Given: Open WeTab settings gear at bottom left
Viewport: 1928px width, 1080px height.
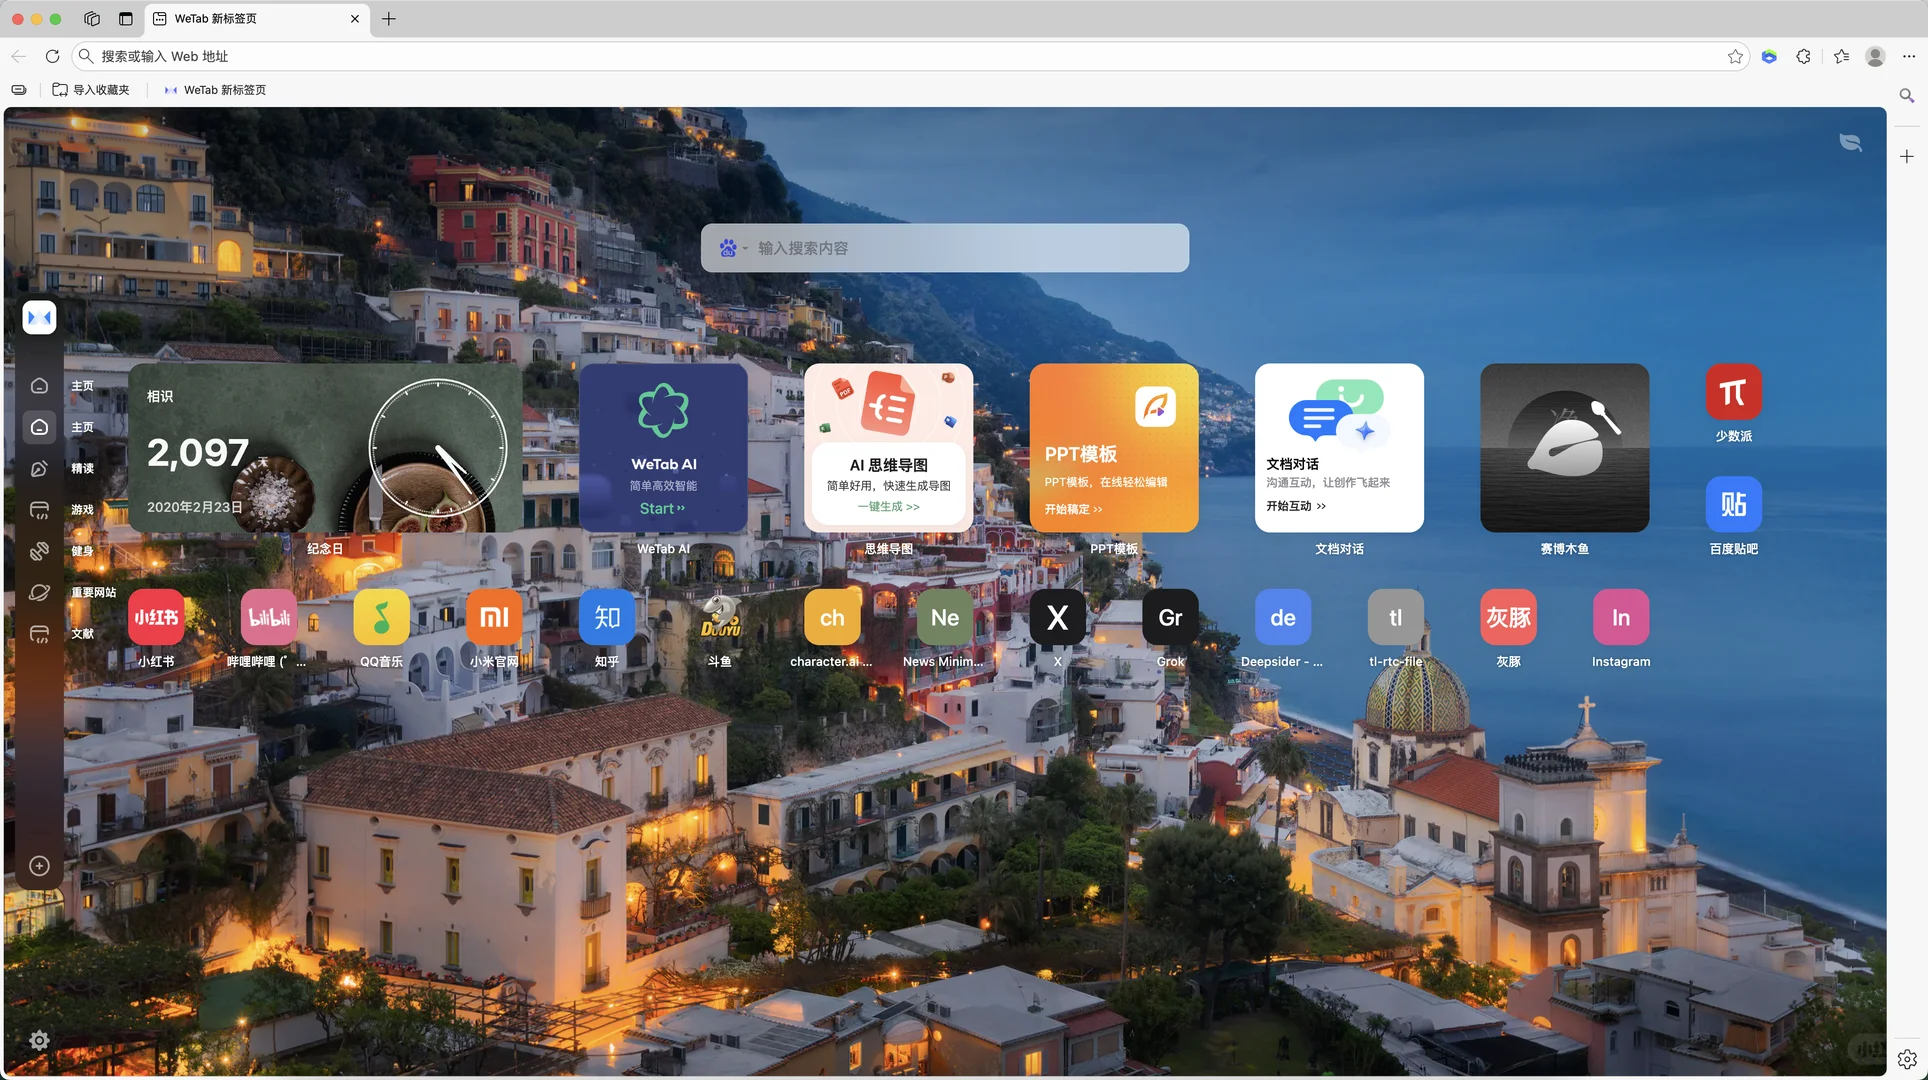Looking at the screenshot, I should (x=39, y=1040).
